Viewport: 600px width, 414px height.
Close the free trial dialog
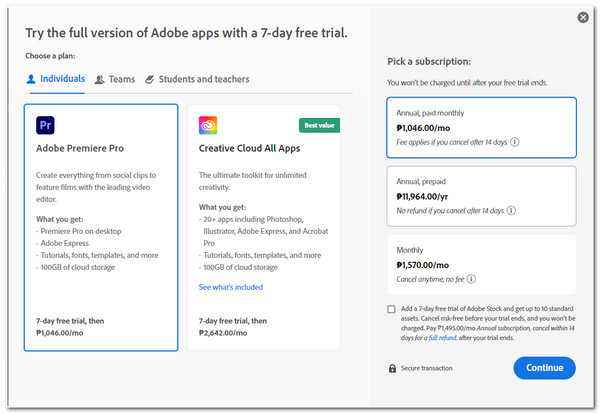pos(583,17)
